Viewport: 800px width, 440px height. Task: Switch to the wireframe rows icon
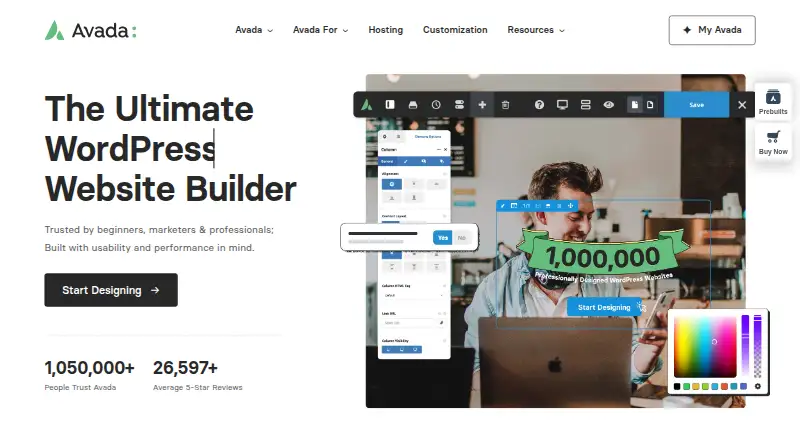(586, 105)
